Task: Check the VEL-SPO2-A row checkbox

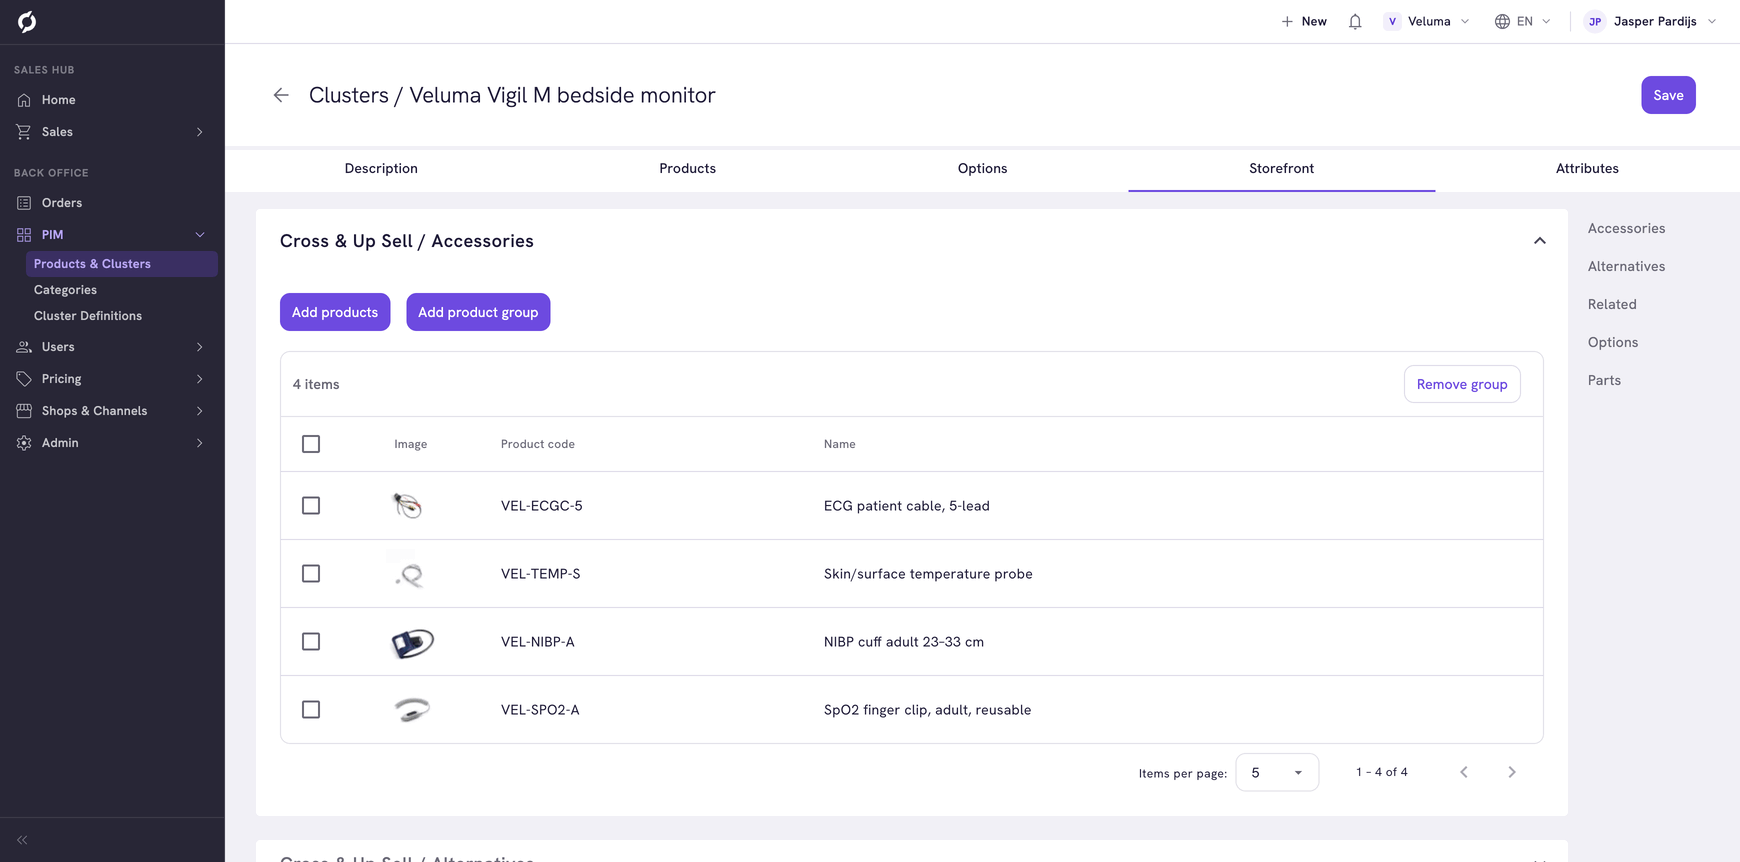Action: click(311, 710)
